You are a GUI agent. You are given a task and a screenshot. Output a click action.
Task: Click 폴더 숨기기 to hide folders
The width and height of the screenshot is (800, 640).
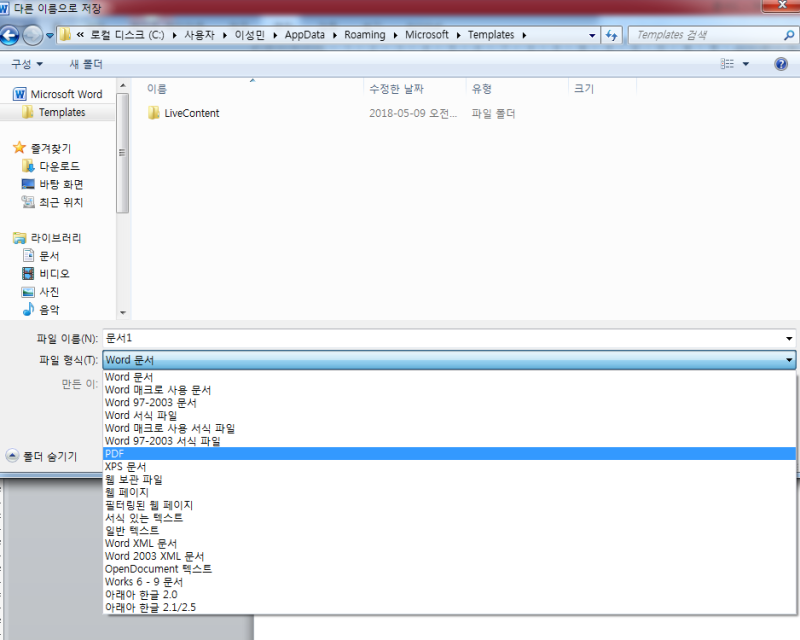tap(42, 456)
